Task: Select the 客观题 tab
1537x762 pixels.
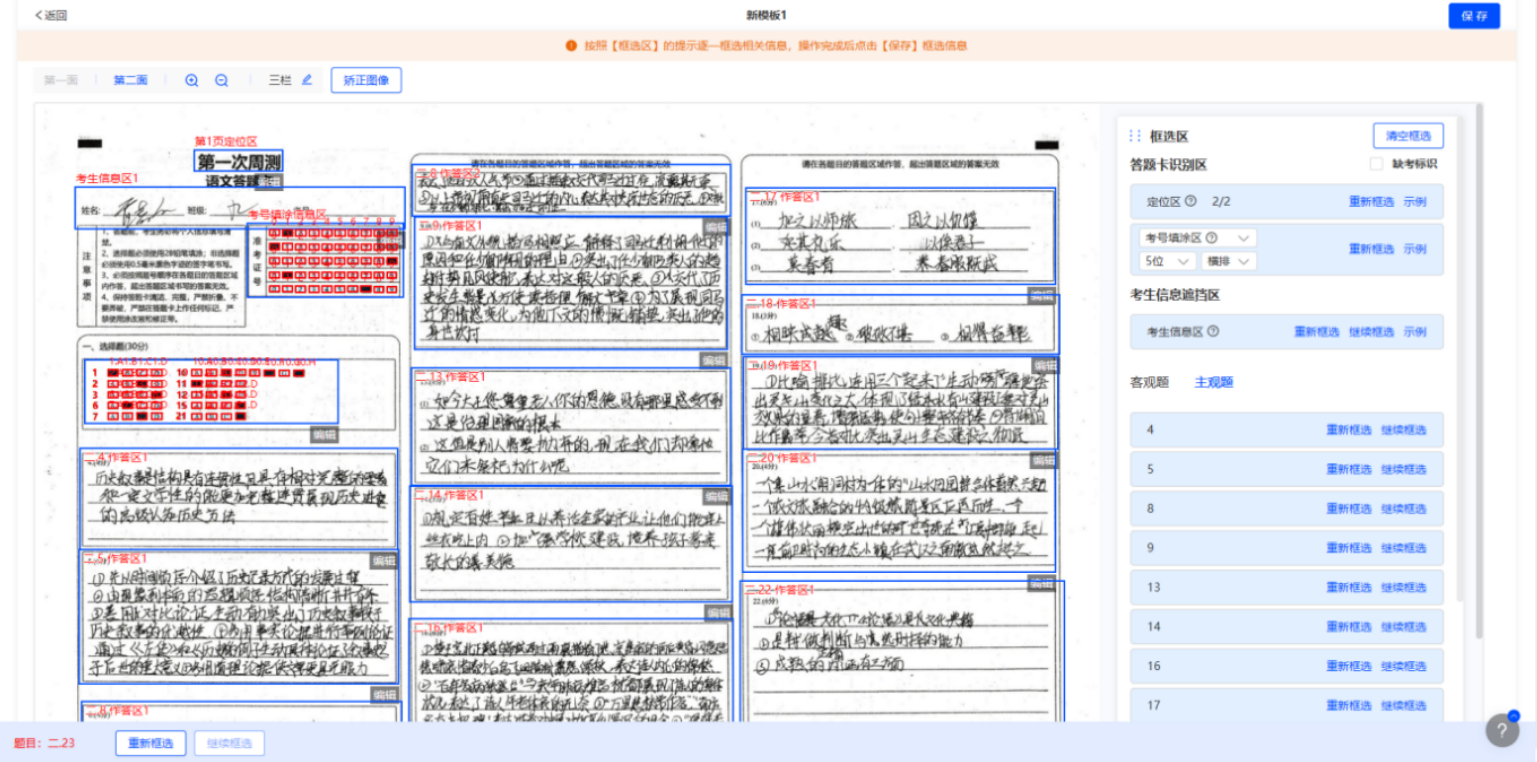Action: (1149, 382)
